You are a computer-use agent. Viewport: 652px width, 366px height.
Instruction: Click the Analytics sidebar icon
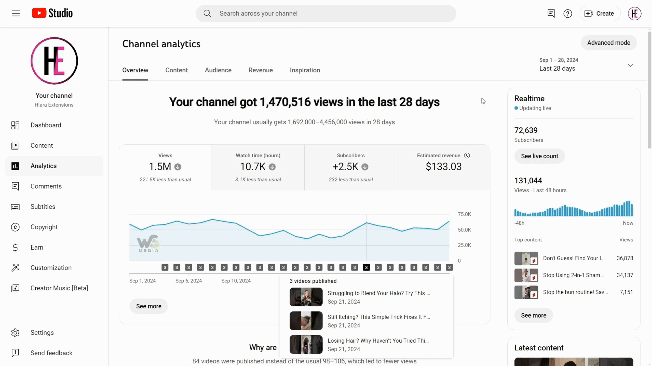(15, 166)
